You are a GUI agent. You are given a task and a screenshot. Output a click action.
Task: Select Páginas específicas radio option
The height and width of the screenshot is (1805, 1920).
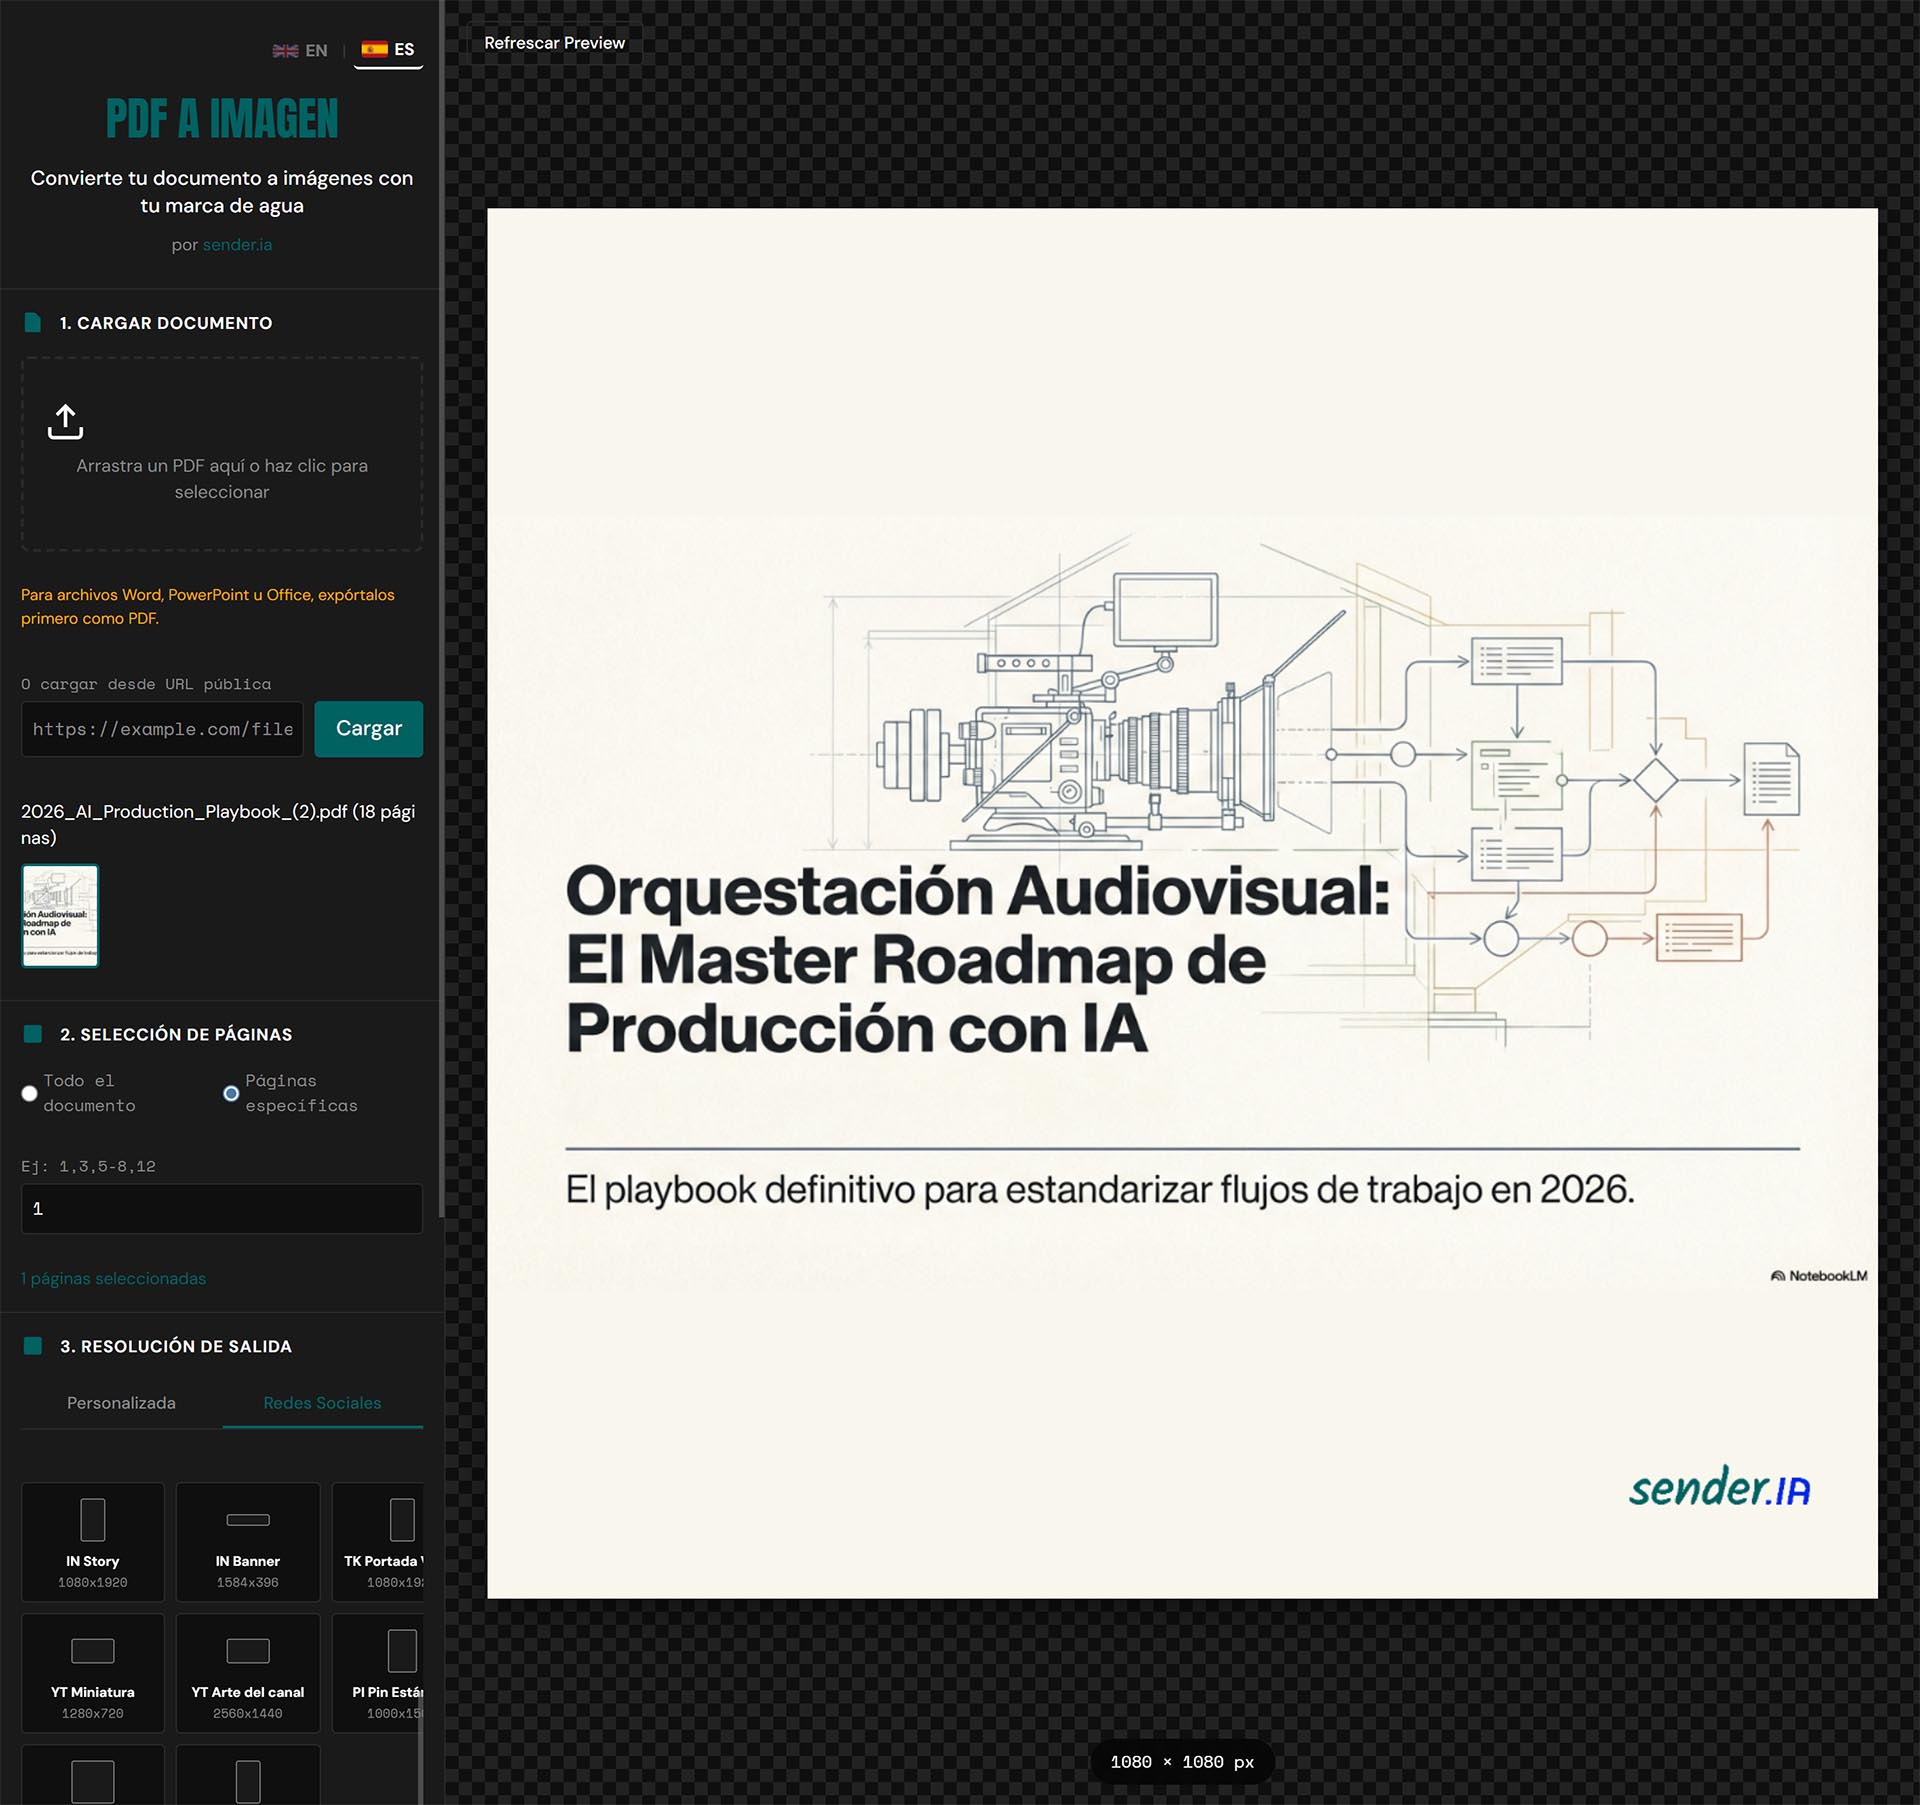point(231,1093)
